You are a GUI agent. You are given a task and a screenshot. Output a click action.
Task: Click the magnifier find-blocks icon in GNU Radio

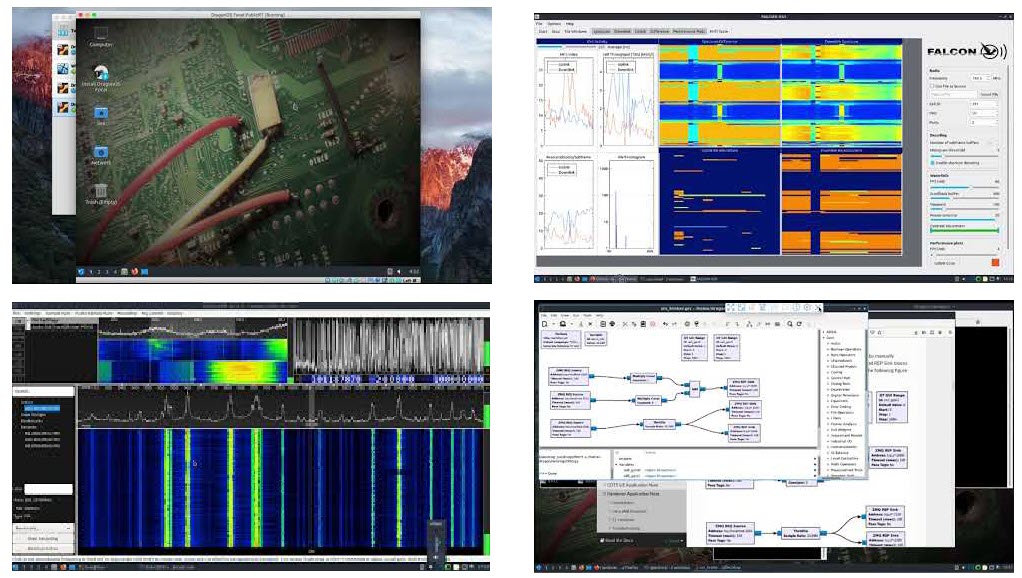click(x=789, y=324)
